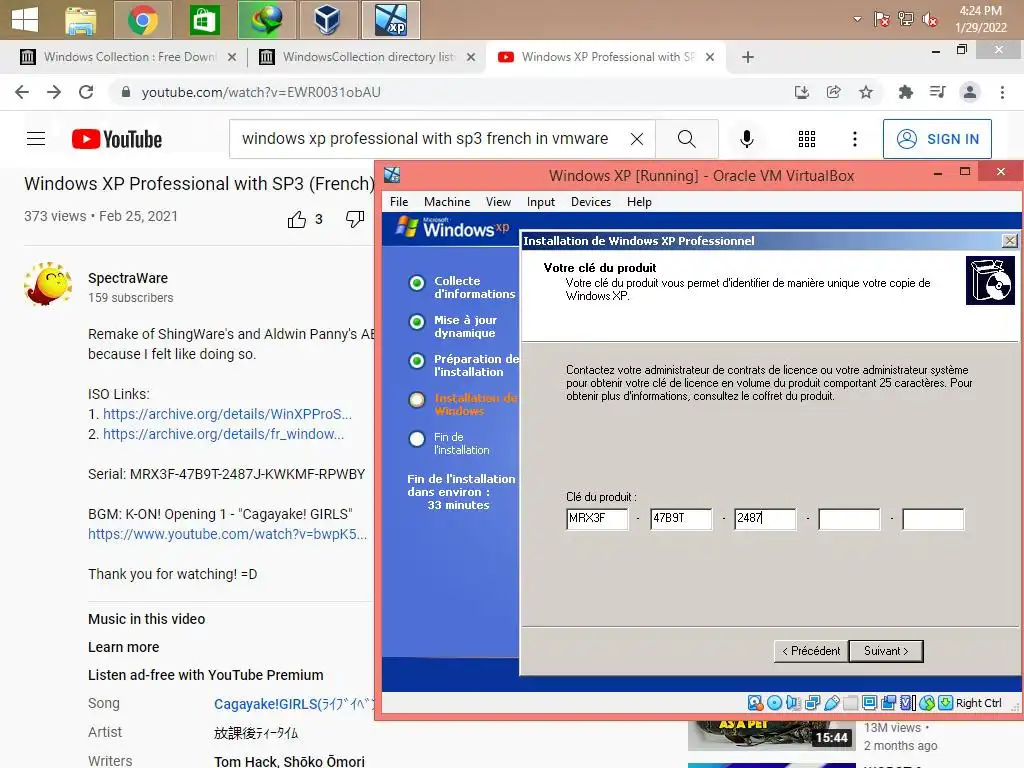Open the Machine menu in VirtualBox

pyautogui.click(x=447, y=202)
